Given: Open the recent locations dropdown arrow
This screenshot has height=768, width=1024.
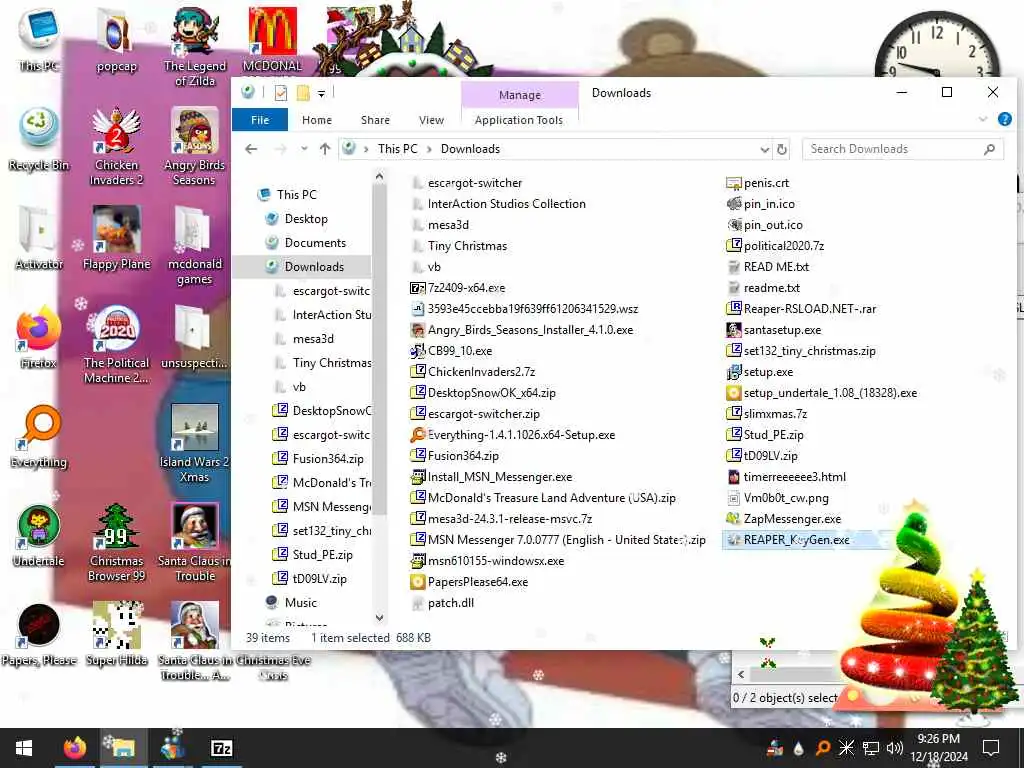Looking at the screenshot, I should [304, 150].
